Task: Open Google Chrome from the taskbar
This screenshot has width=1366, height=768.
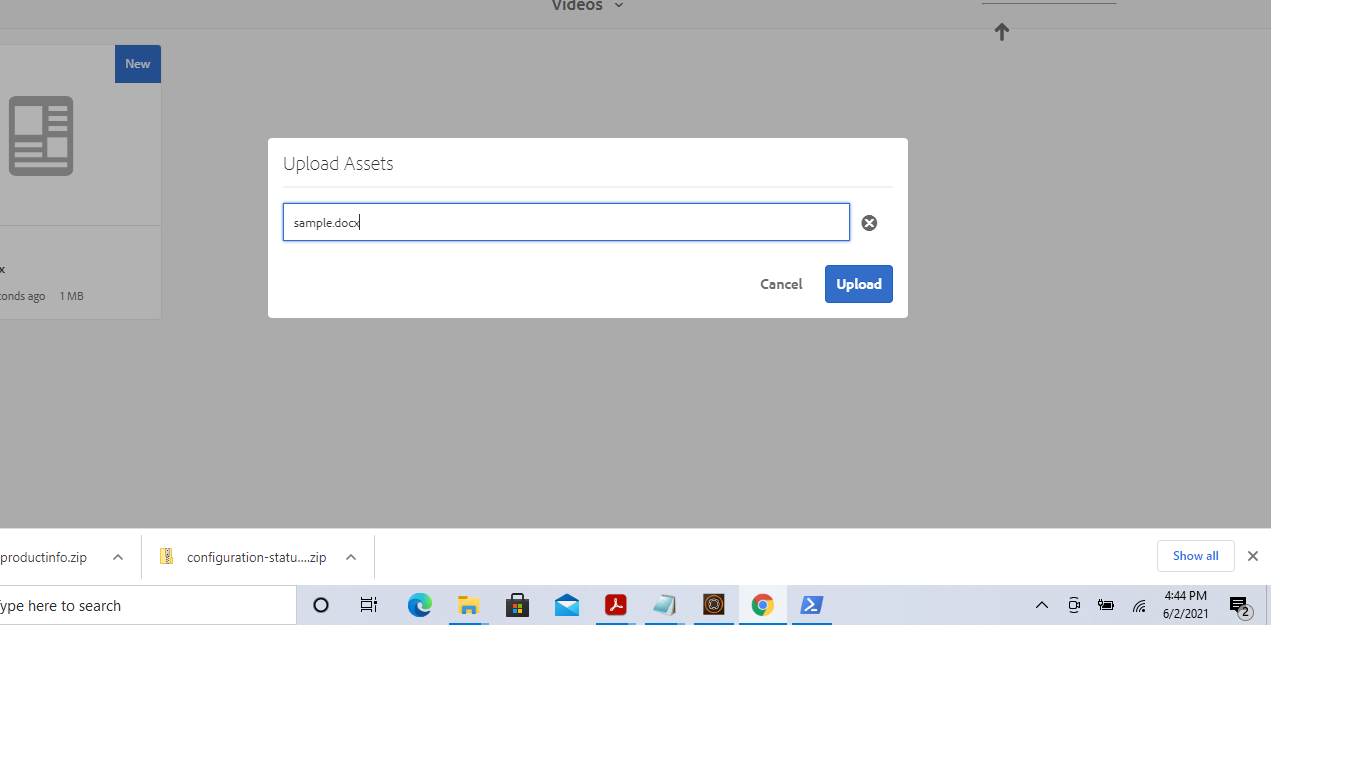Action: pyautogui.click(x=762, y=605)
